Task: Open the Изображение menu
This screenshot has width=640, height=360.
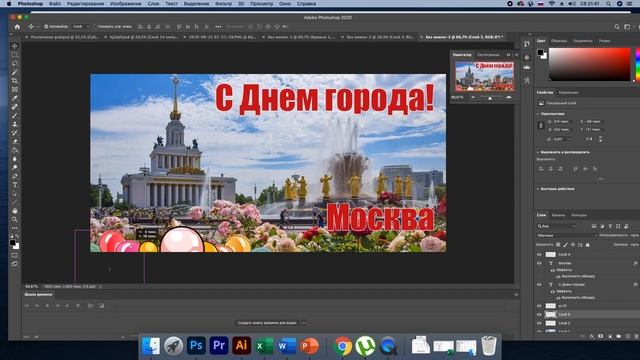Action: 126,4
